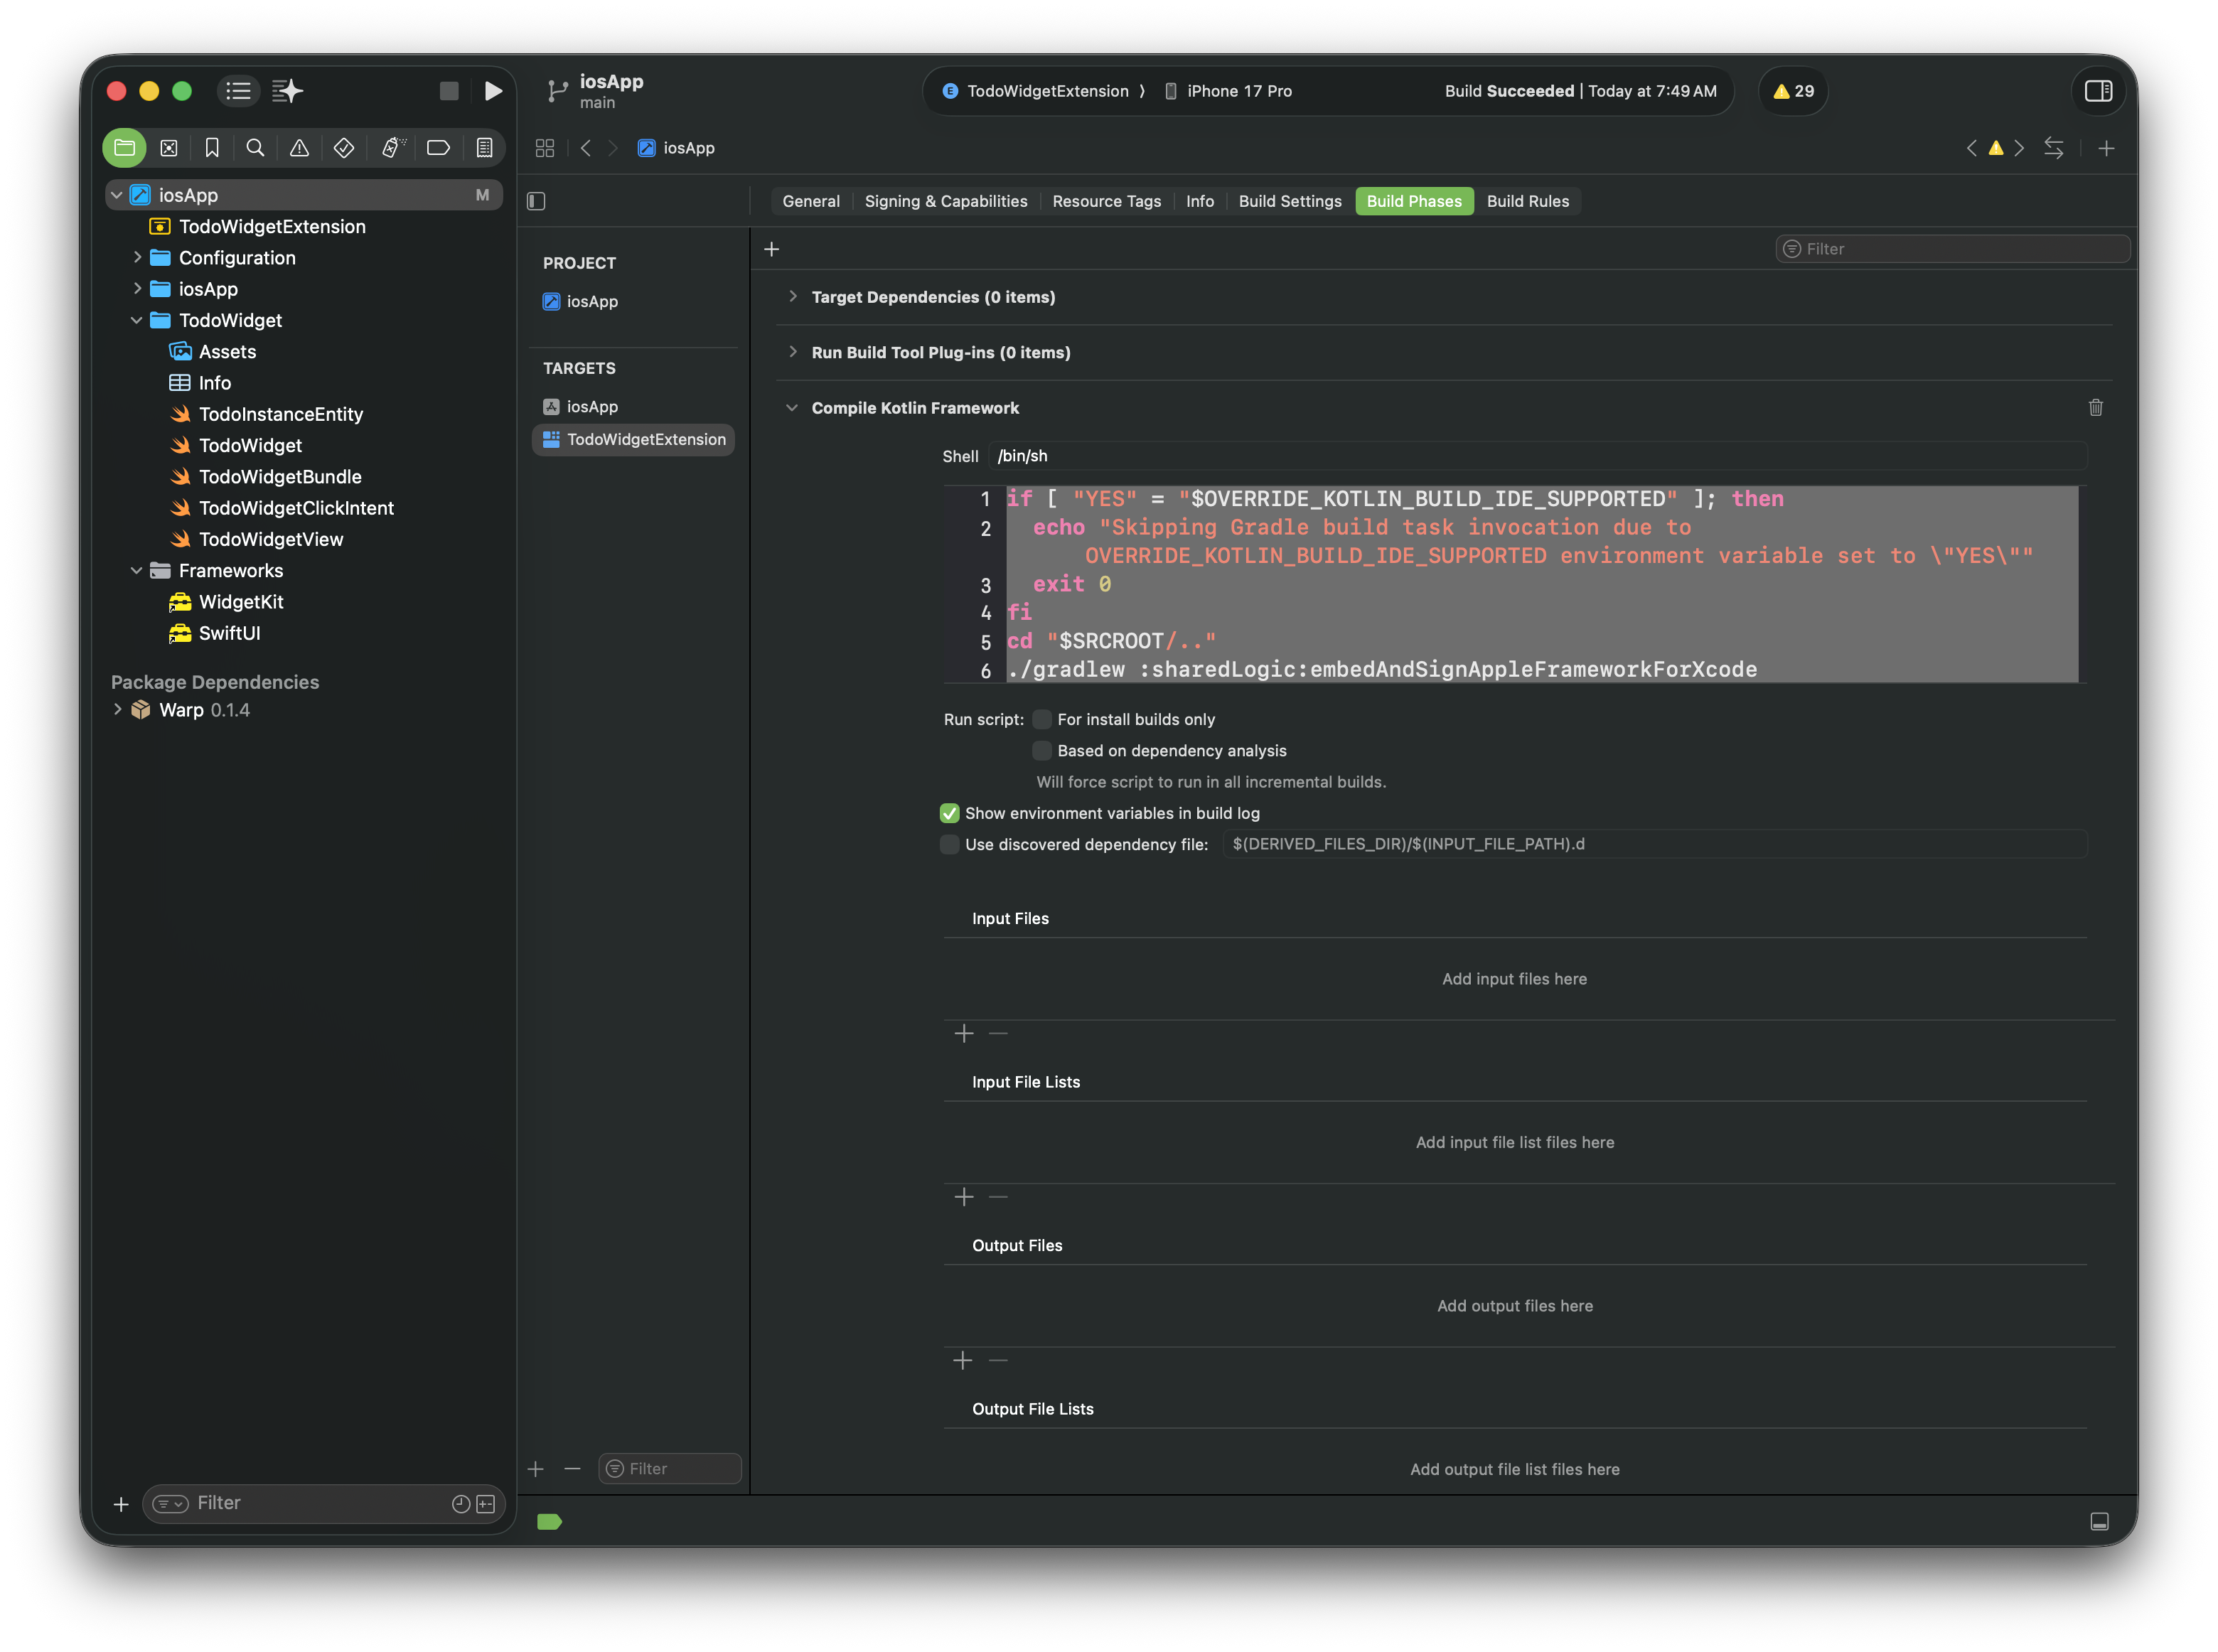Add an input file with plus button

coord(963,1033)
